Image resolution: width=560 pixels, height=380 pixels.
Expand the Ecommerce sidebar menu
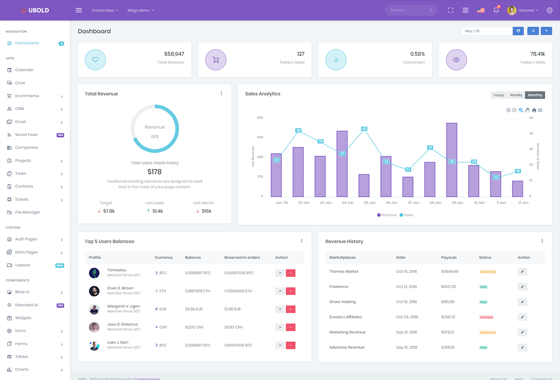coord(35,96)
